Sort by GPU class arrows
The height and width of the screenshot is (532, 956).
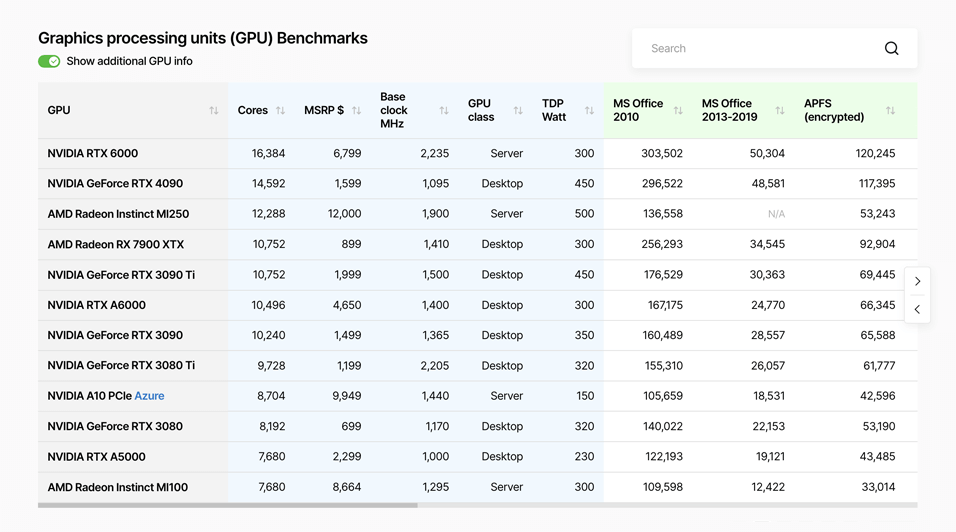[x=518, y=110]
